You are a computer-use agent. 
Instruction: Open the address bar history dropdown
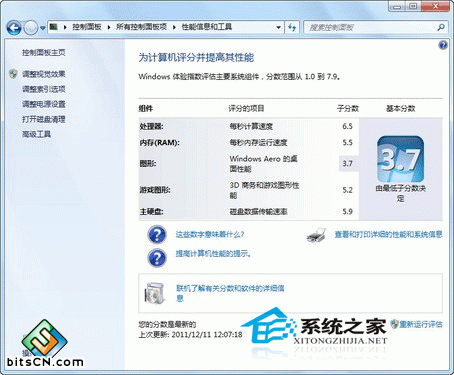278,27
